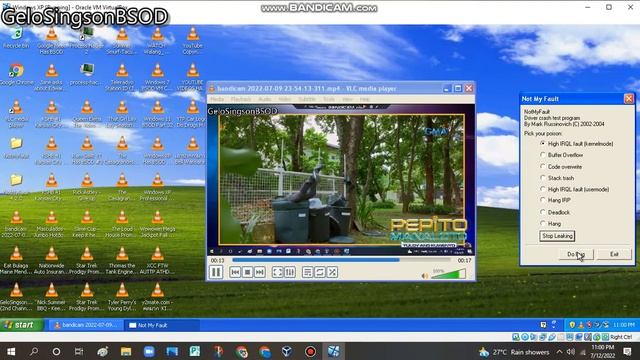Stop playback in VLC

[x=247, y=272]
